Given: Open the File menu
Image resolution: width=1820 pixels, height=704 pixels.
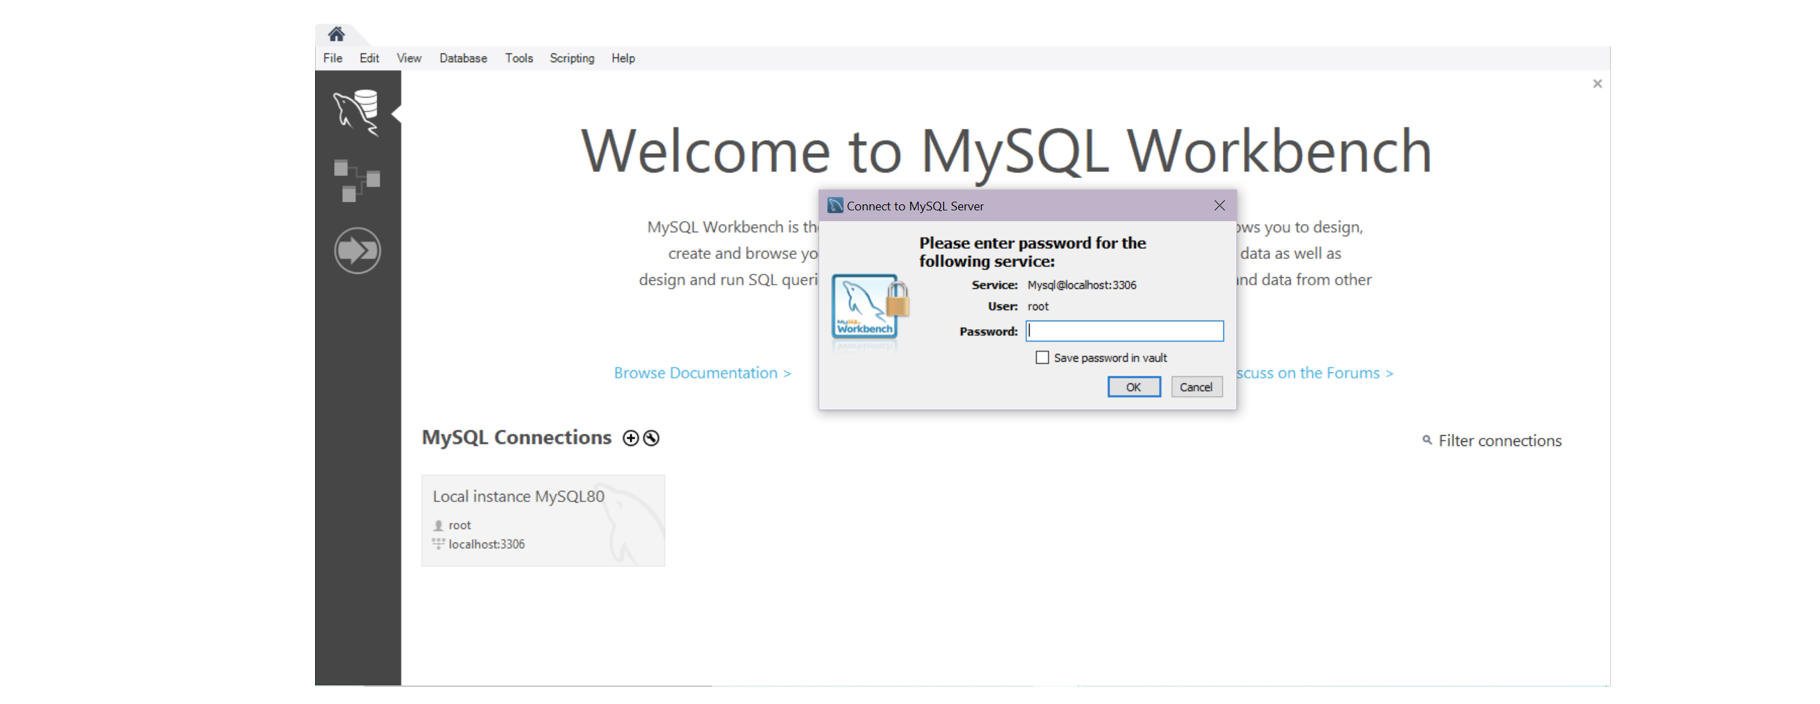Looking at the screenshot, I should click(333, 58).
